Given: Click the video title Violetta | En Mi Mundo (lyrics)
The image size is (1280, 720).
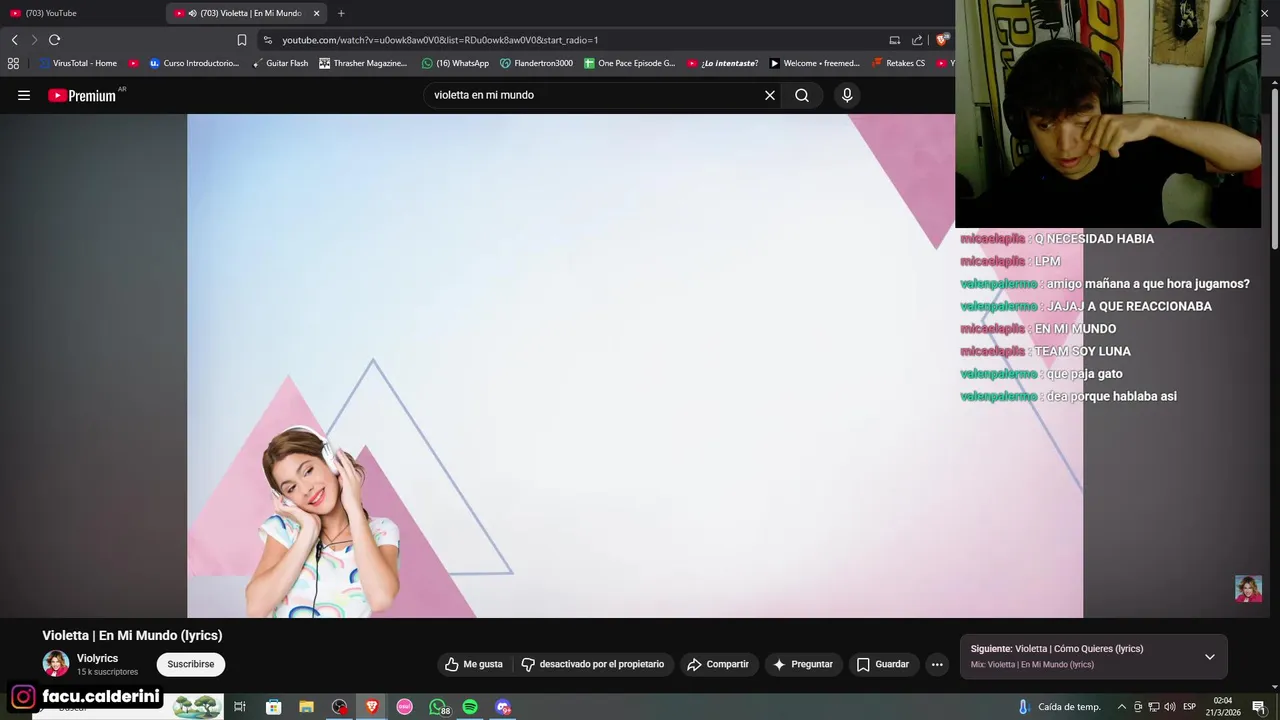Looking at the screenshot, I should pos(132,635).
